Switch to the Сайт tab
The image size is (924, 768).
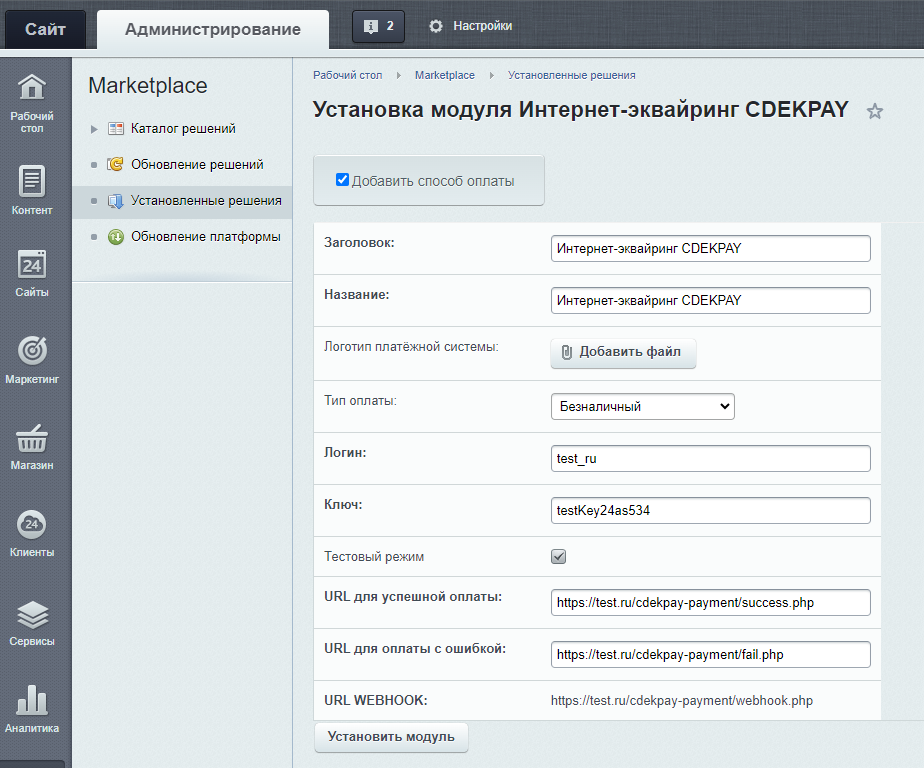(45, 29)
